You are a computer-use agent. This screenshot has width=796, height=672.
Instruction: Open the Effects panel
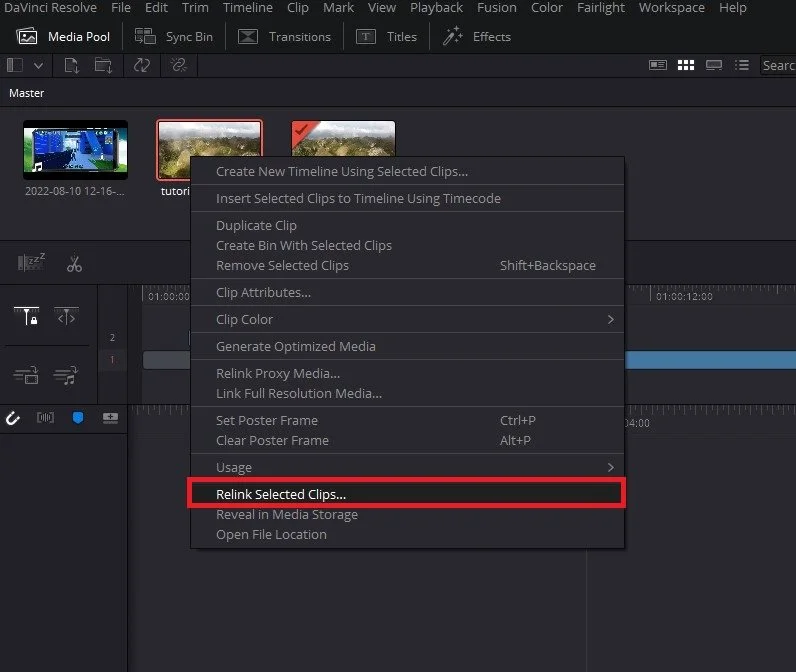tap(476, 37)
